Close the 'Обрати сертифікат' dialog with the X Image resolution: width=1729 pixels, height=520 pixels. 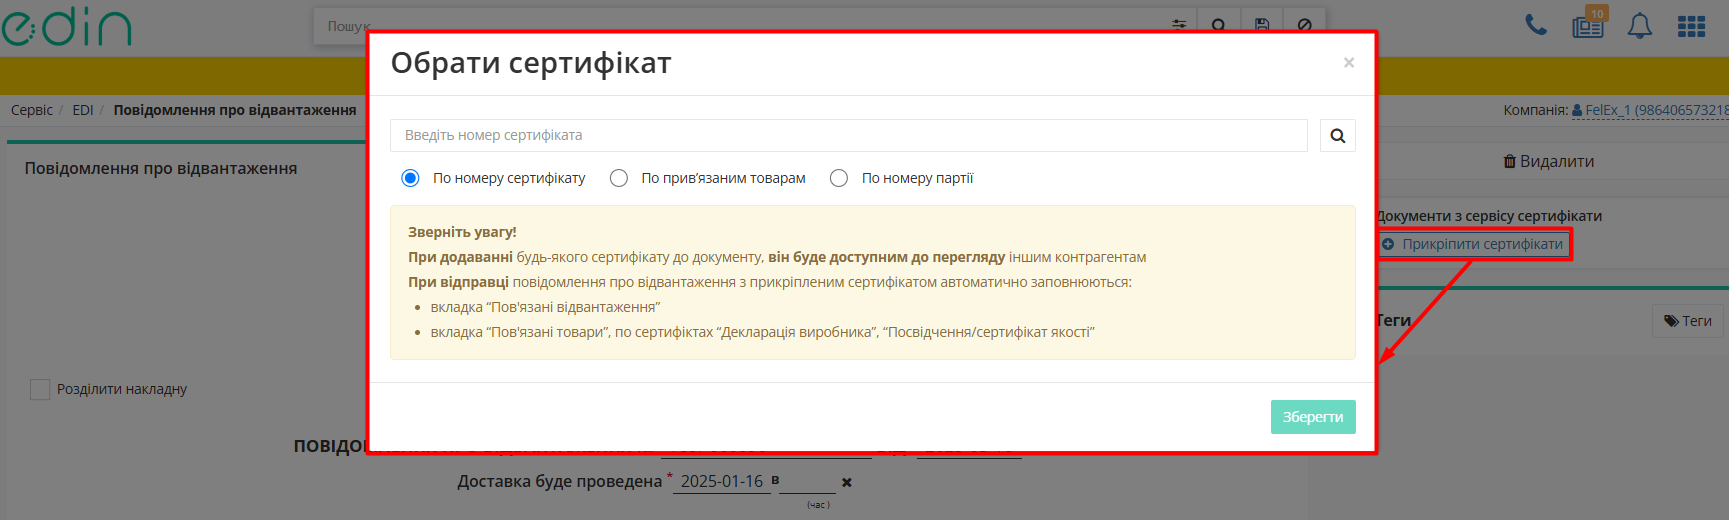tap(1349, 63)
